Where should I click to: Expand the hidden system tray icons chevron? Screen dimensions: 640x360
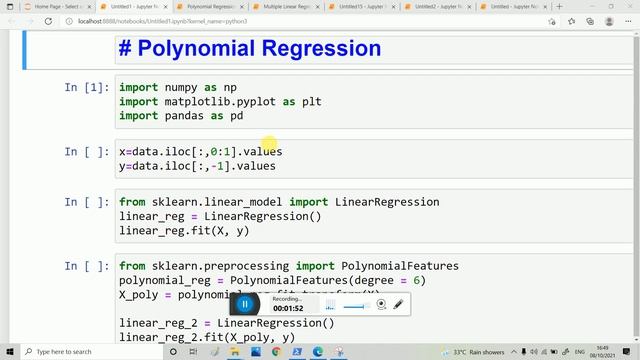coord(513,352)
